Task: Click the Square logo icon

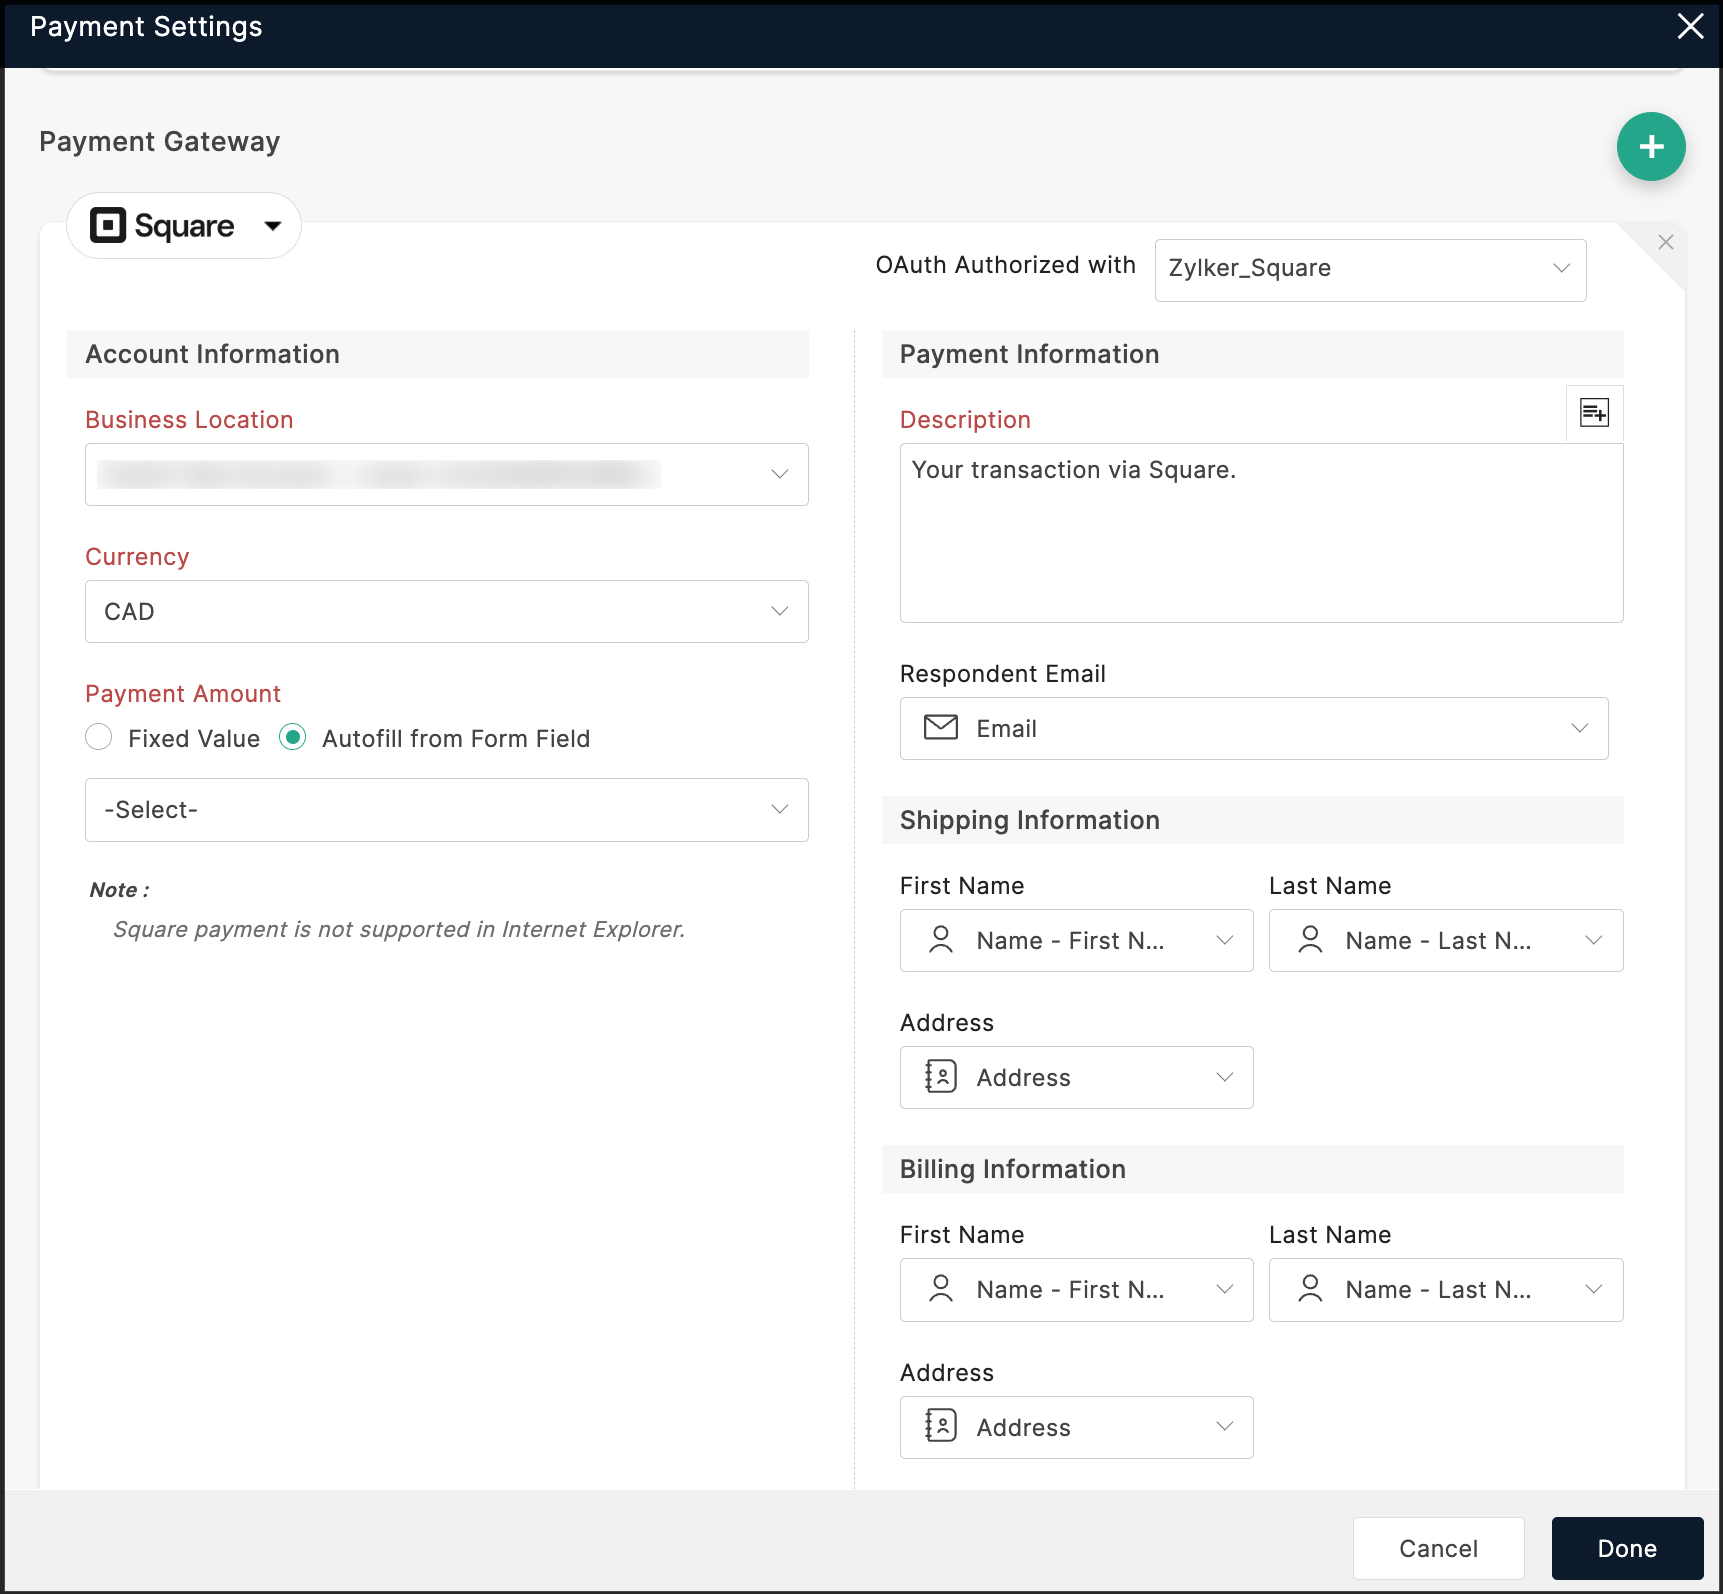Action: 108,226
